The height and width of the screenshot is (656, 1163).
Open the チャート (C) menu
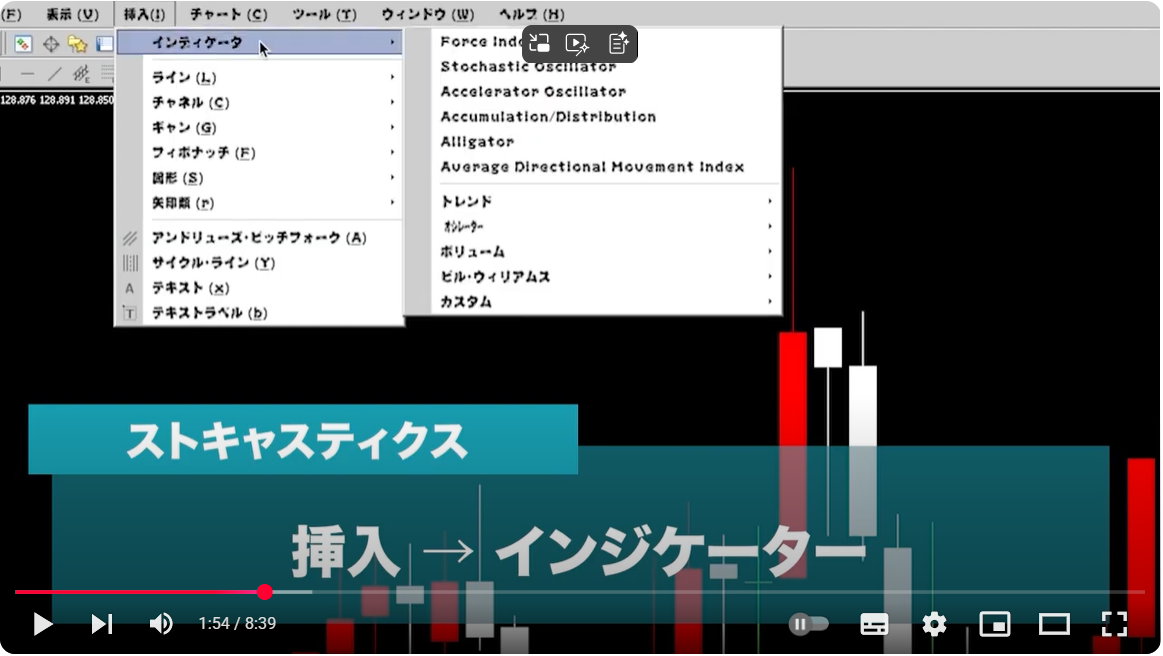tap(228, 14)
